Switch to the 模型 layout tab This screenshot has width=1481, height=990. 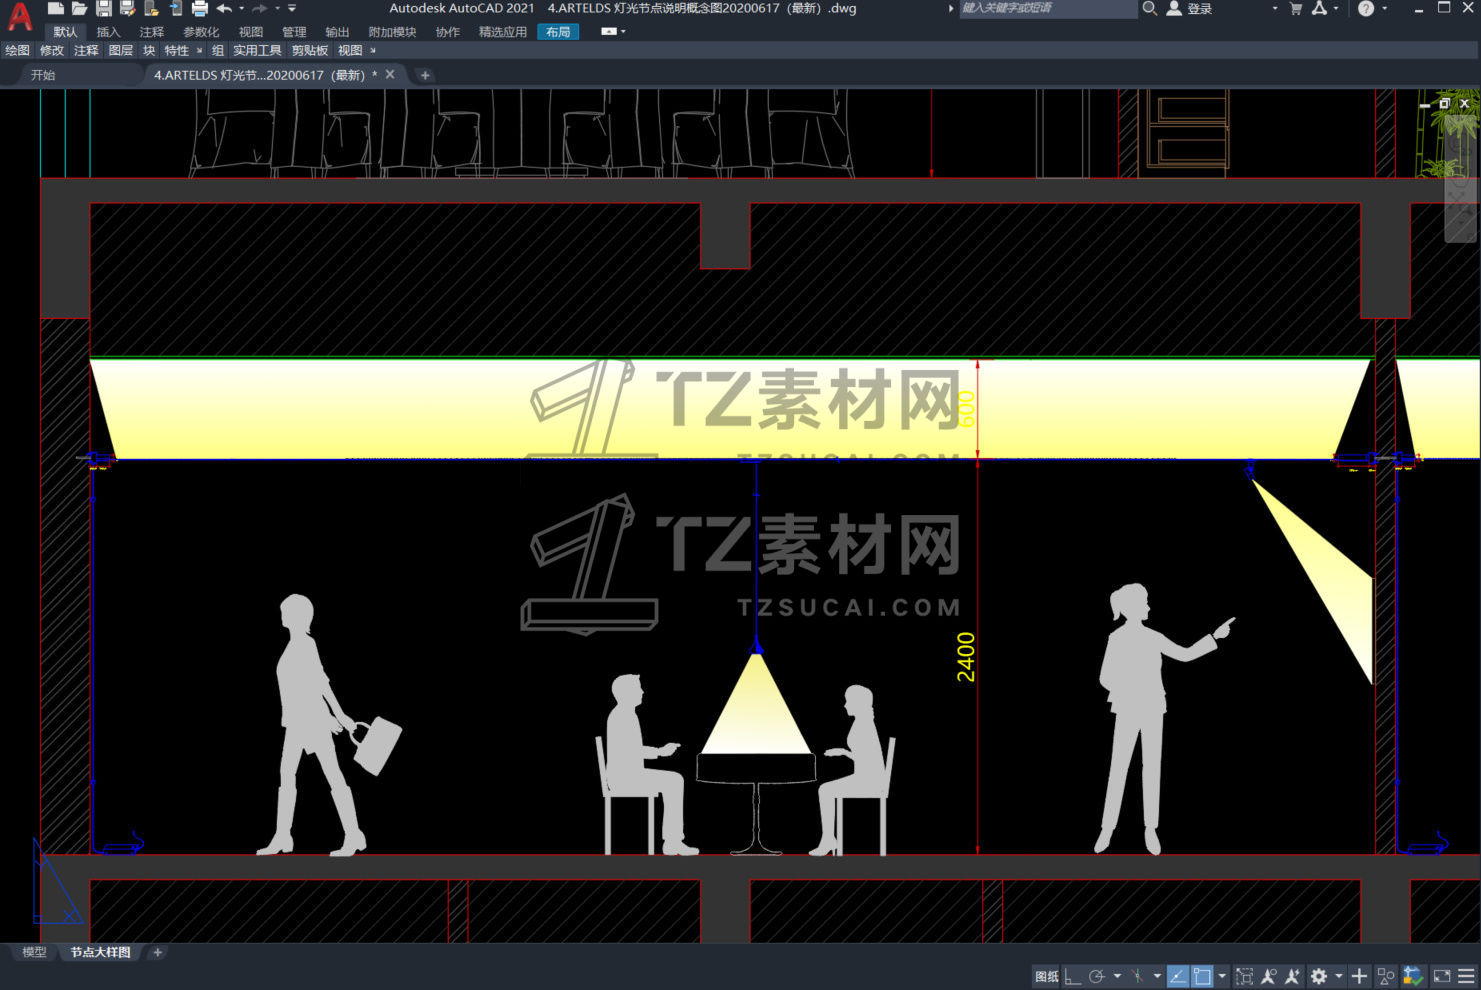tap(34, 952)
